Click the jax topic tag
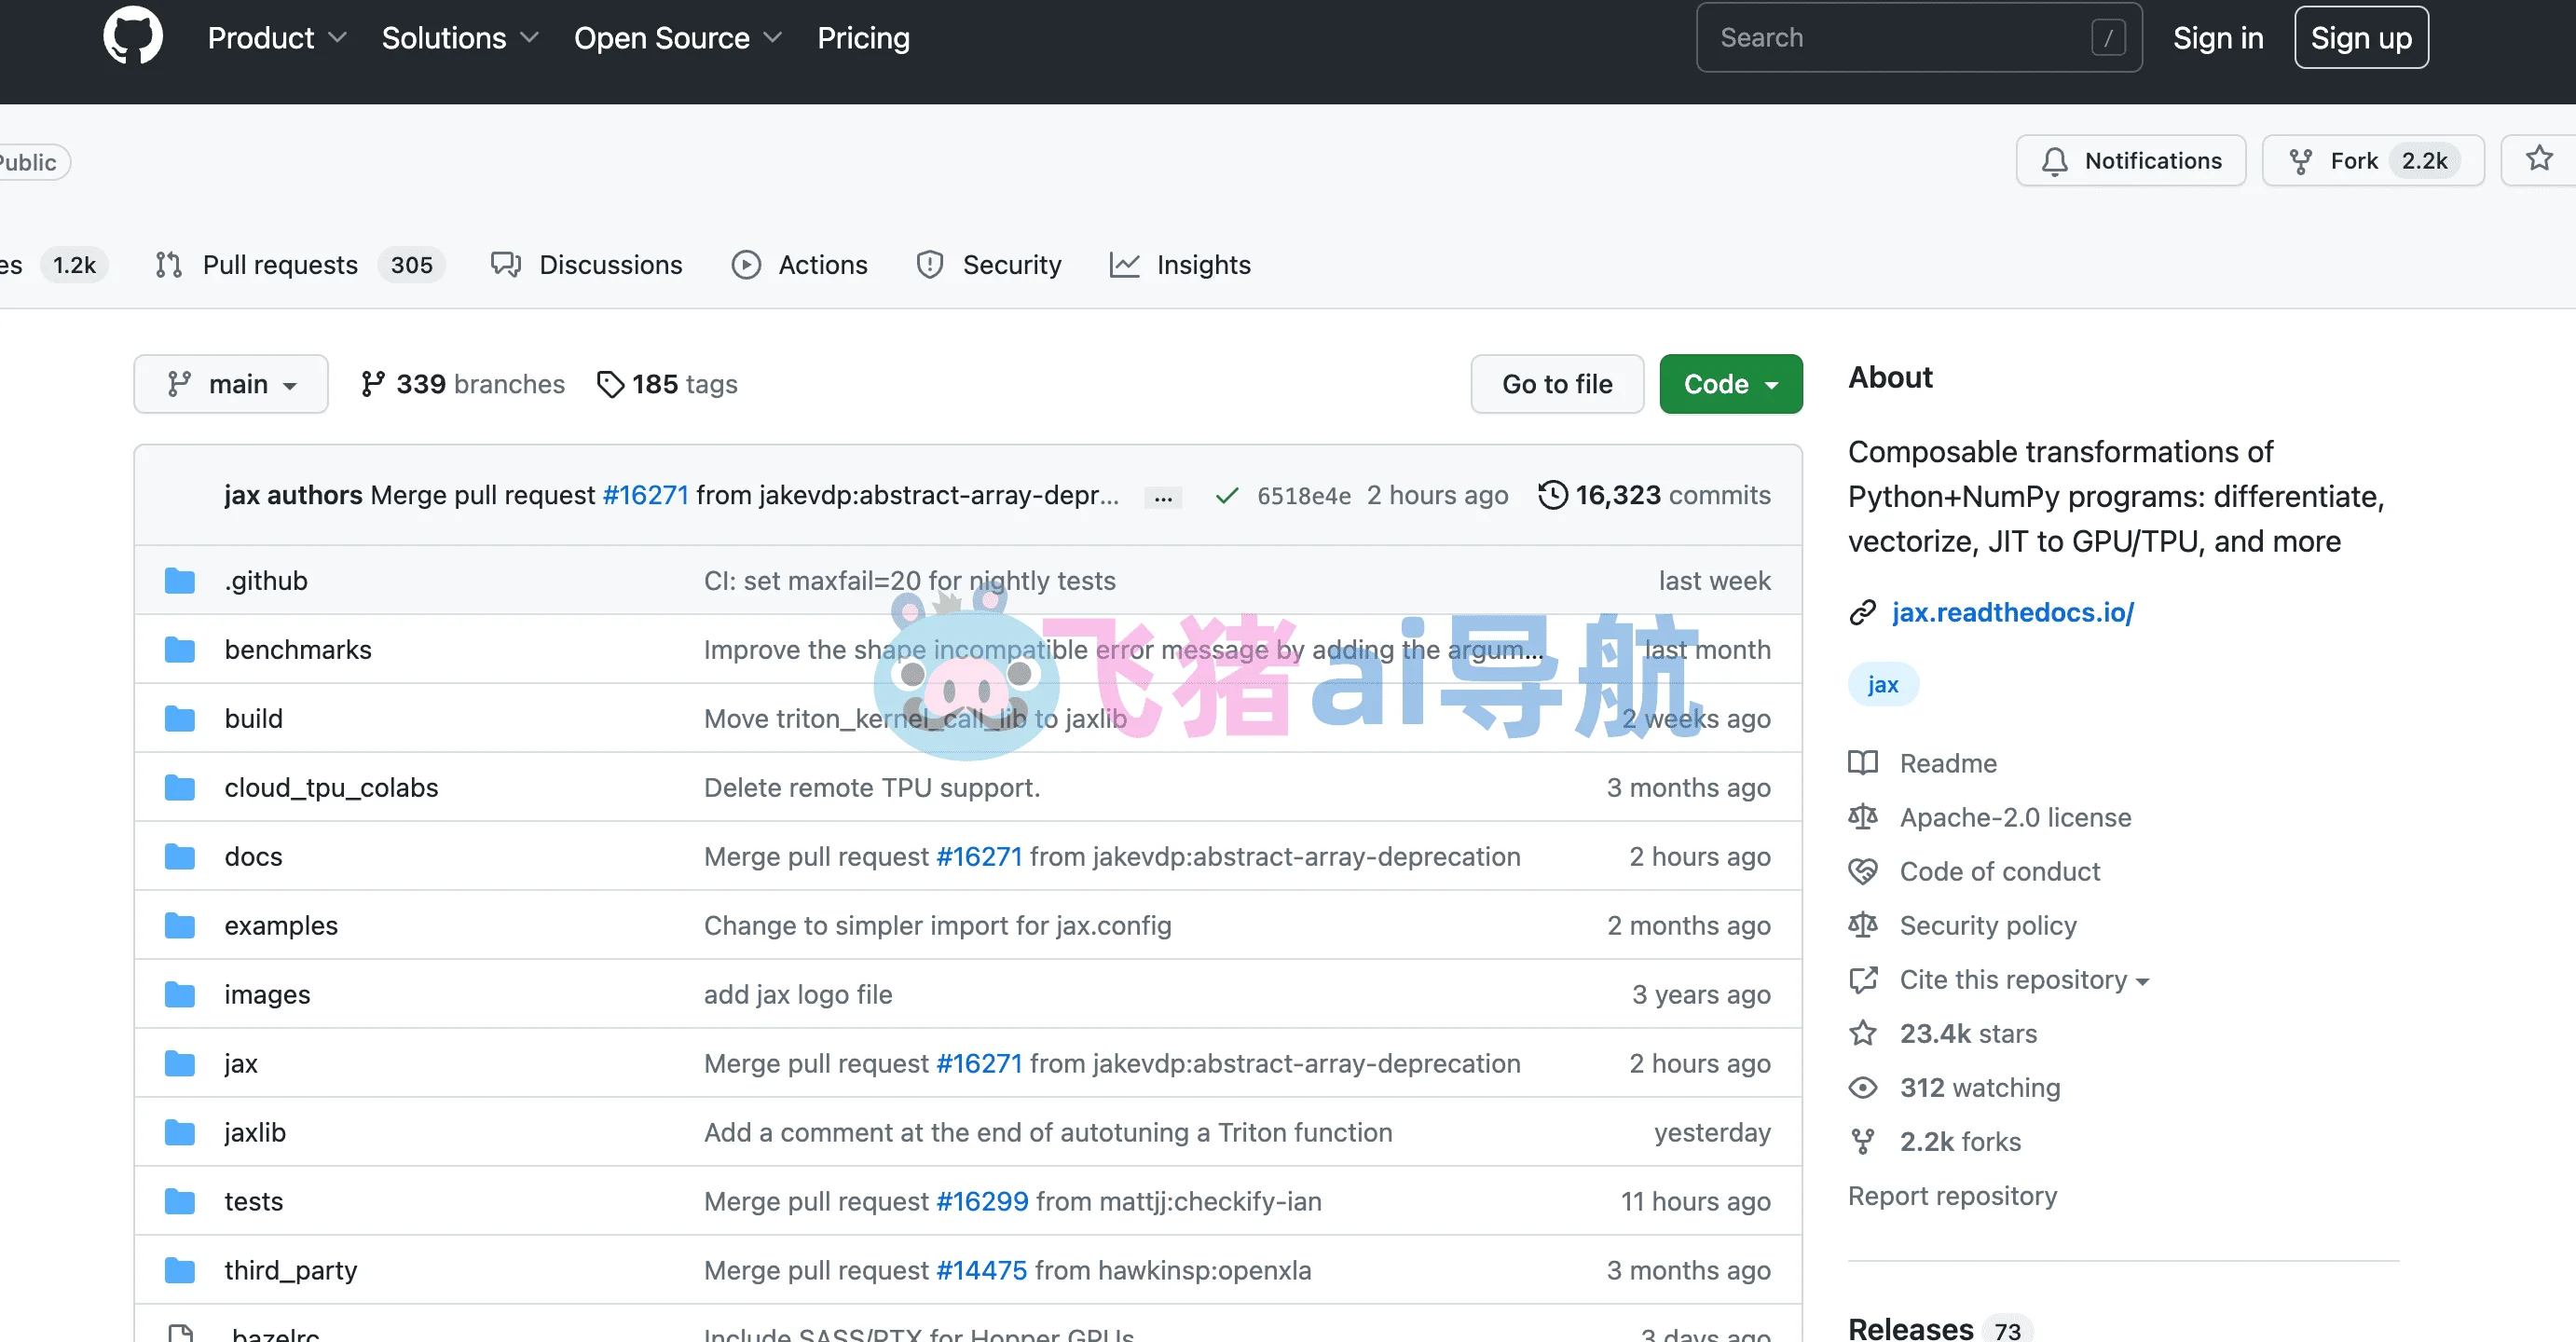Screen dimensions: 2576x1342 click(1882, 685)
